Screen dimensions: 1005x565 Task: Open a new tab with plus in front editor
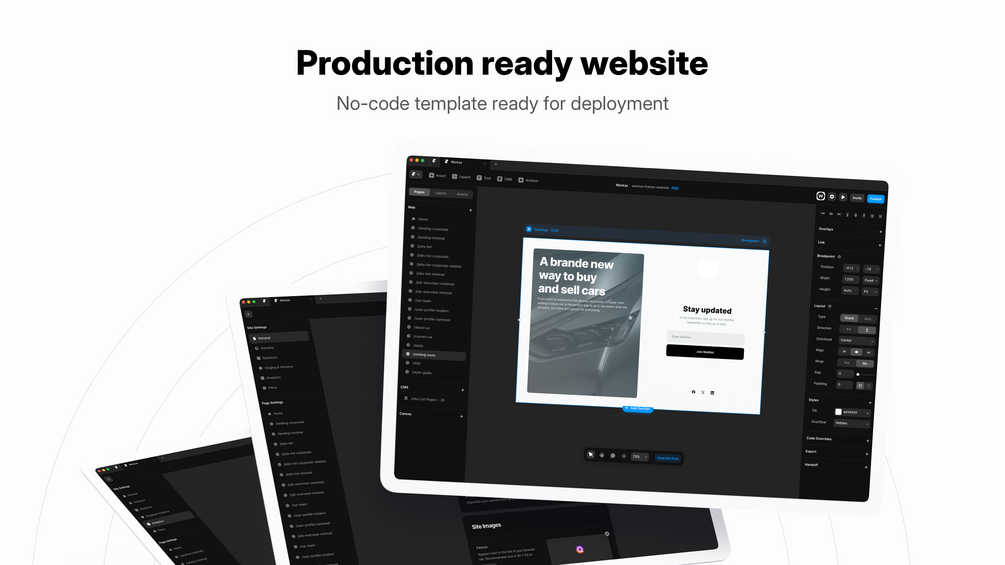[495, 165]
